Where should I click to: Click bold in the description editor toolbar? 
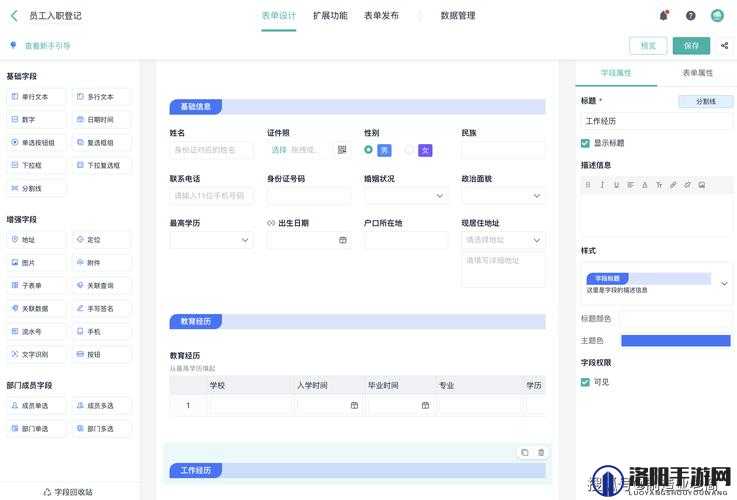(588, 185)
